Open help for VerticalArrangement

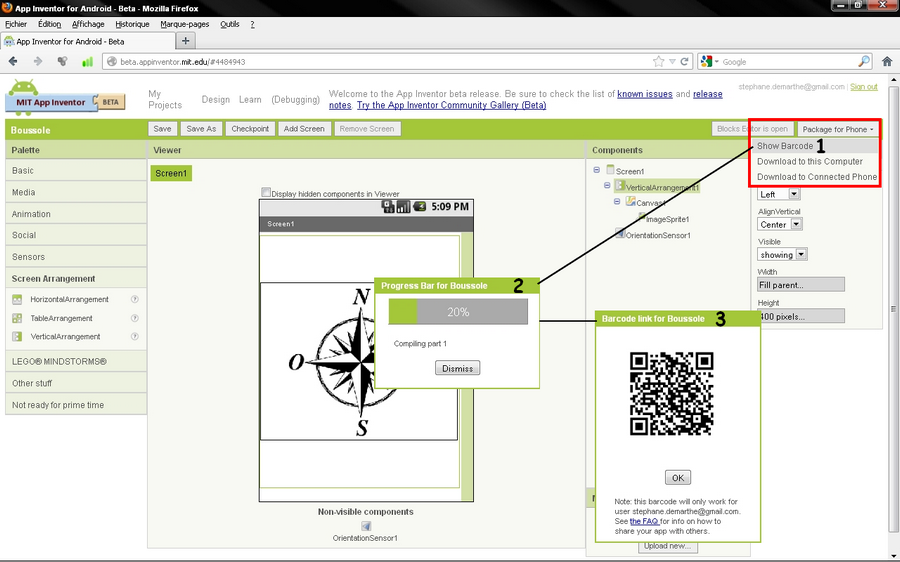pos(134,336)
